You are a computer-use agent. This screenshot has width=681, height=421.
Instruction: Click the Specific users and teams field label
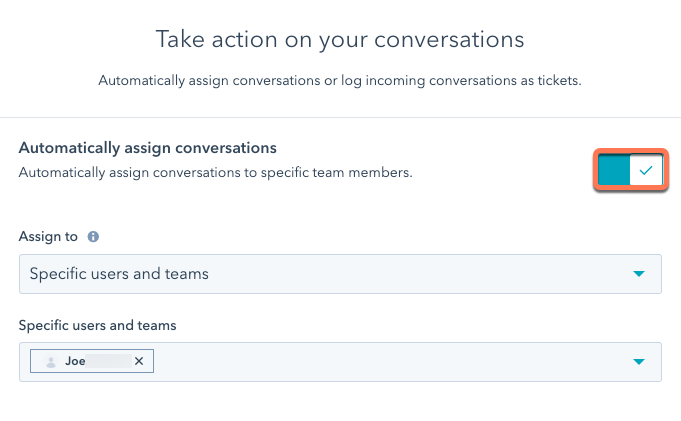coord(98,326)
